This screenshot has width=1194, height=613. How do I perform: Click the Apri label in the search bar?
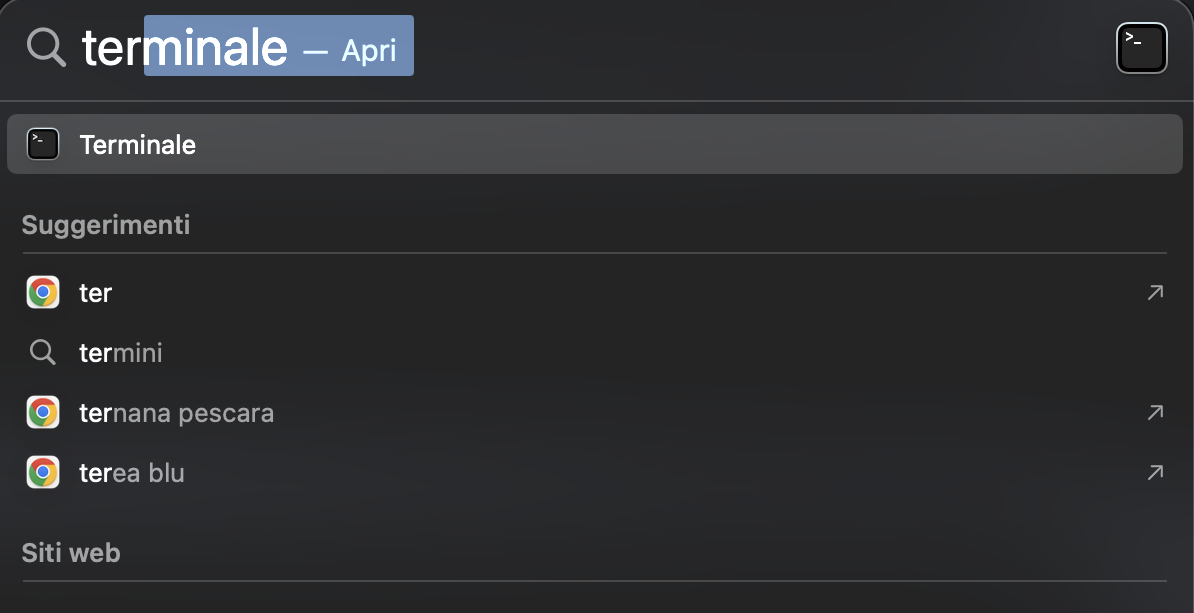(x=369, y=49)
